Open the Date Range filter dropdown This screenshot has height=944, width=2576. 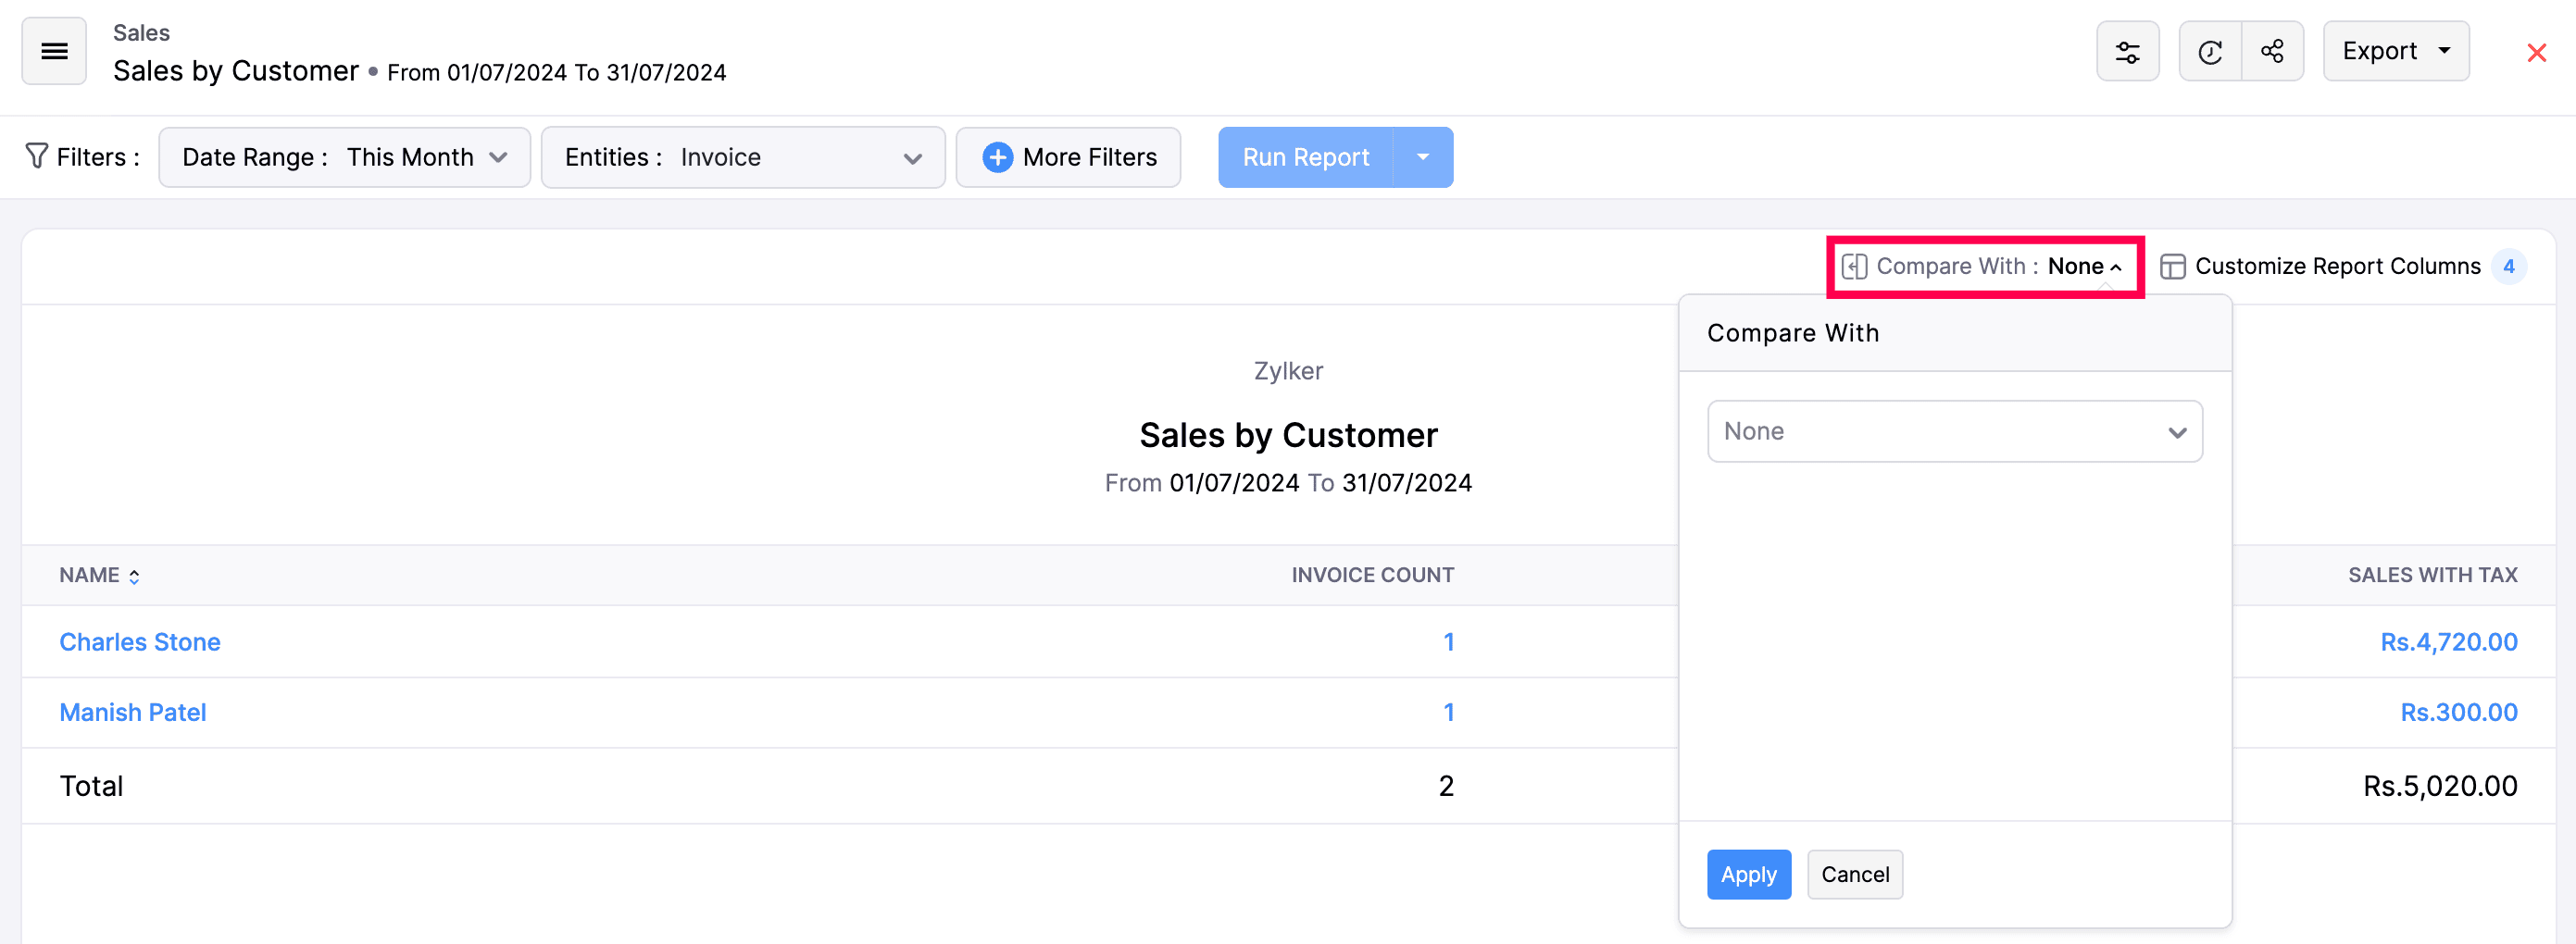344,156
